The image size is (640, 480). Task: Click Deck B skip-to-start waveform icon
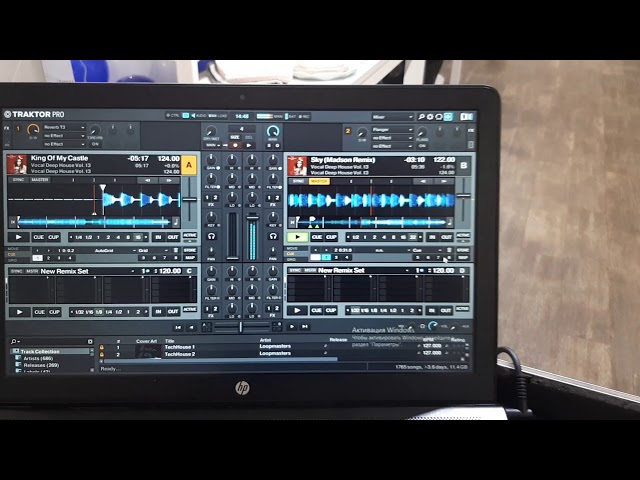click(292, 222)
